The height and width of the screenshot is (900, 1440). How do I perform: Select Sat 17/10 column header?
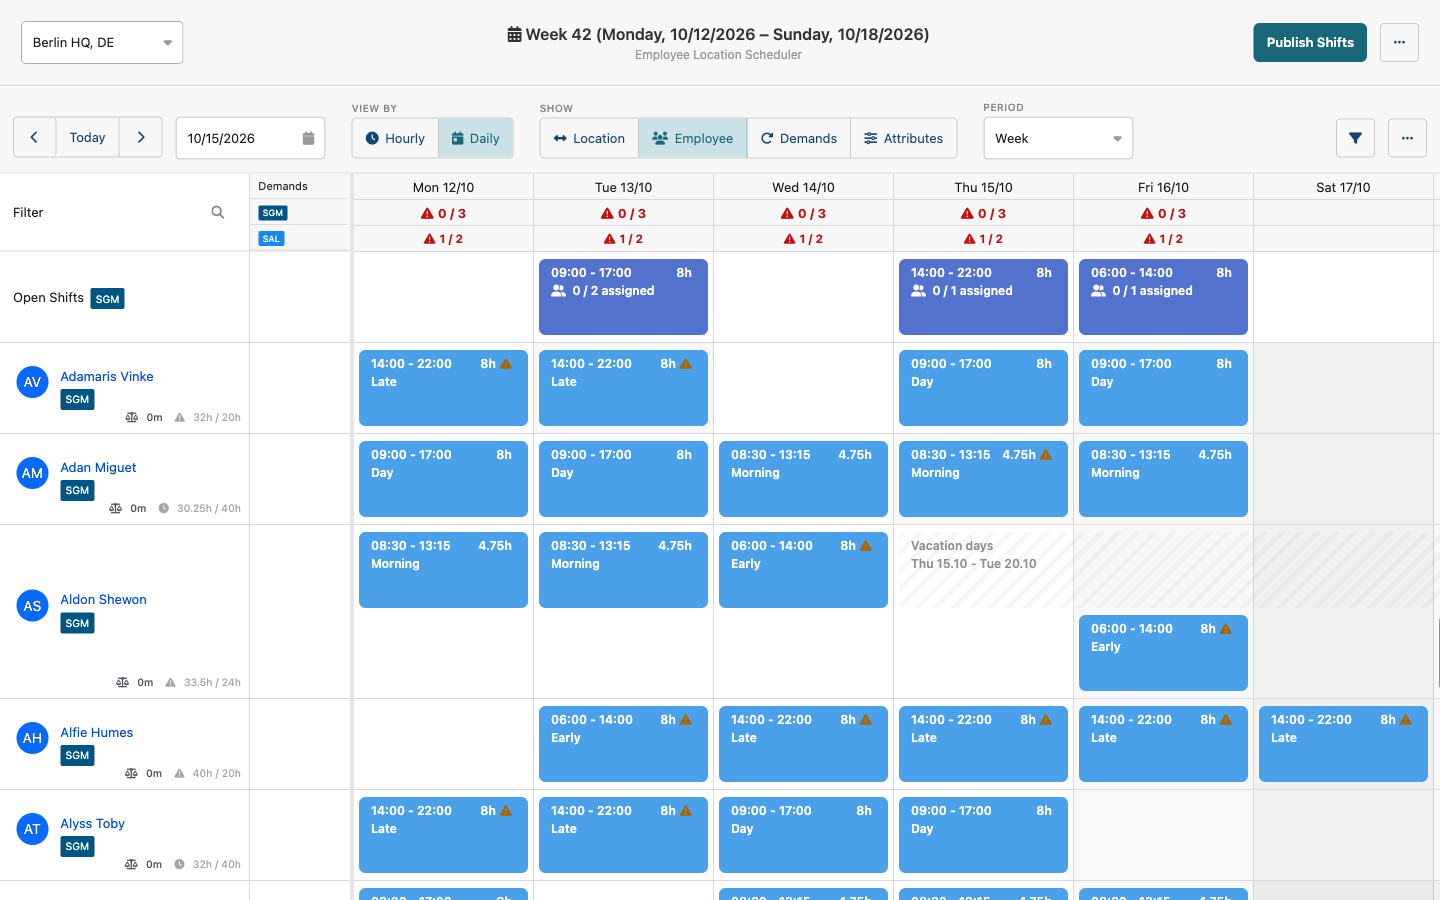[x=1343, y=187]
